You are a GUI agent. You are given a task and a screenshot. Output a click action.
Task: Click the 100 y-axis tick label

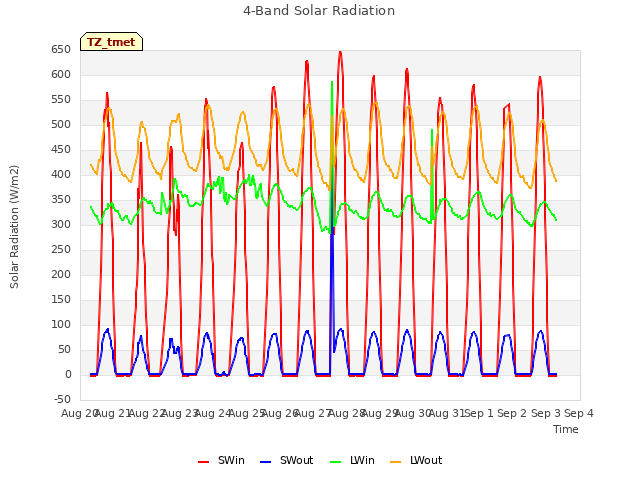(61, 324)
